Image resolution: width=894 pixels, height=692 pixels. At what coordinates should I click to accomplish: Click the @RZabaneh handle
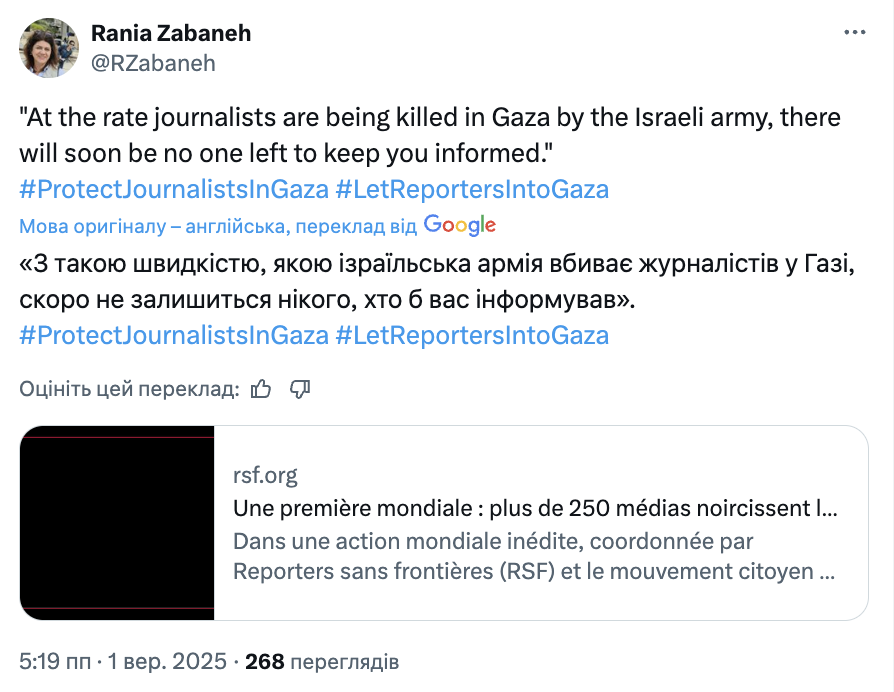click(153, 63)
